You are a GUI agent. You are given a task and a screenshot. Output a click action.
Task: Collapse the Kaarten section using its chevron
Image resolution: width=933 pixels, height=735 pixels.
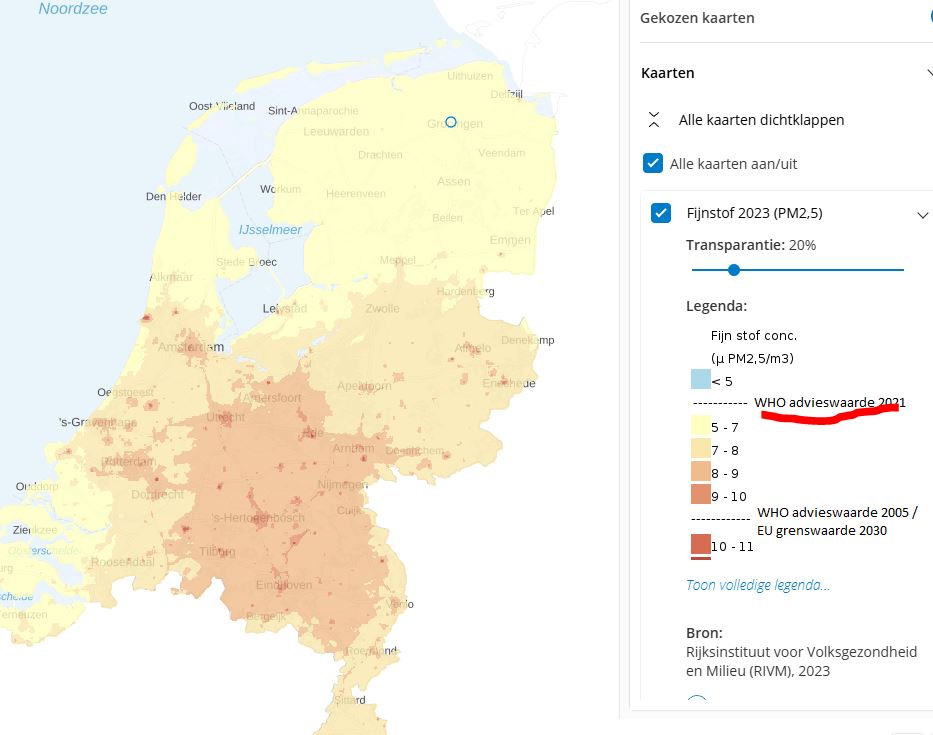(927, 73)
